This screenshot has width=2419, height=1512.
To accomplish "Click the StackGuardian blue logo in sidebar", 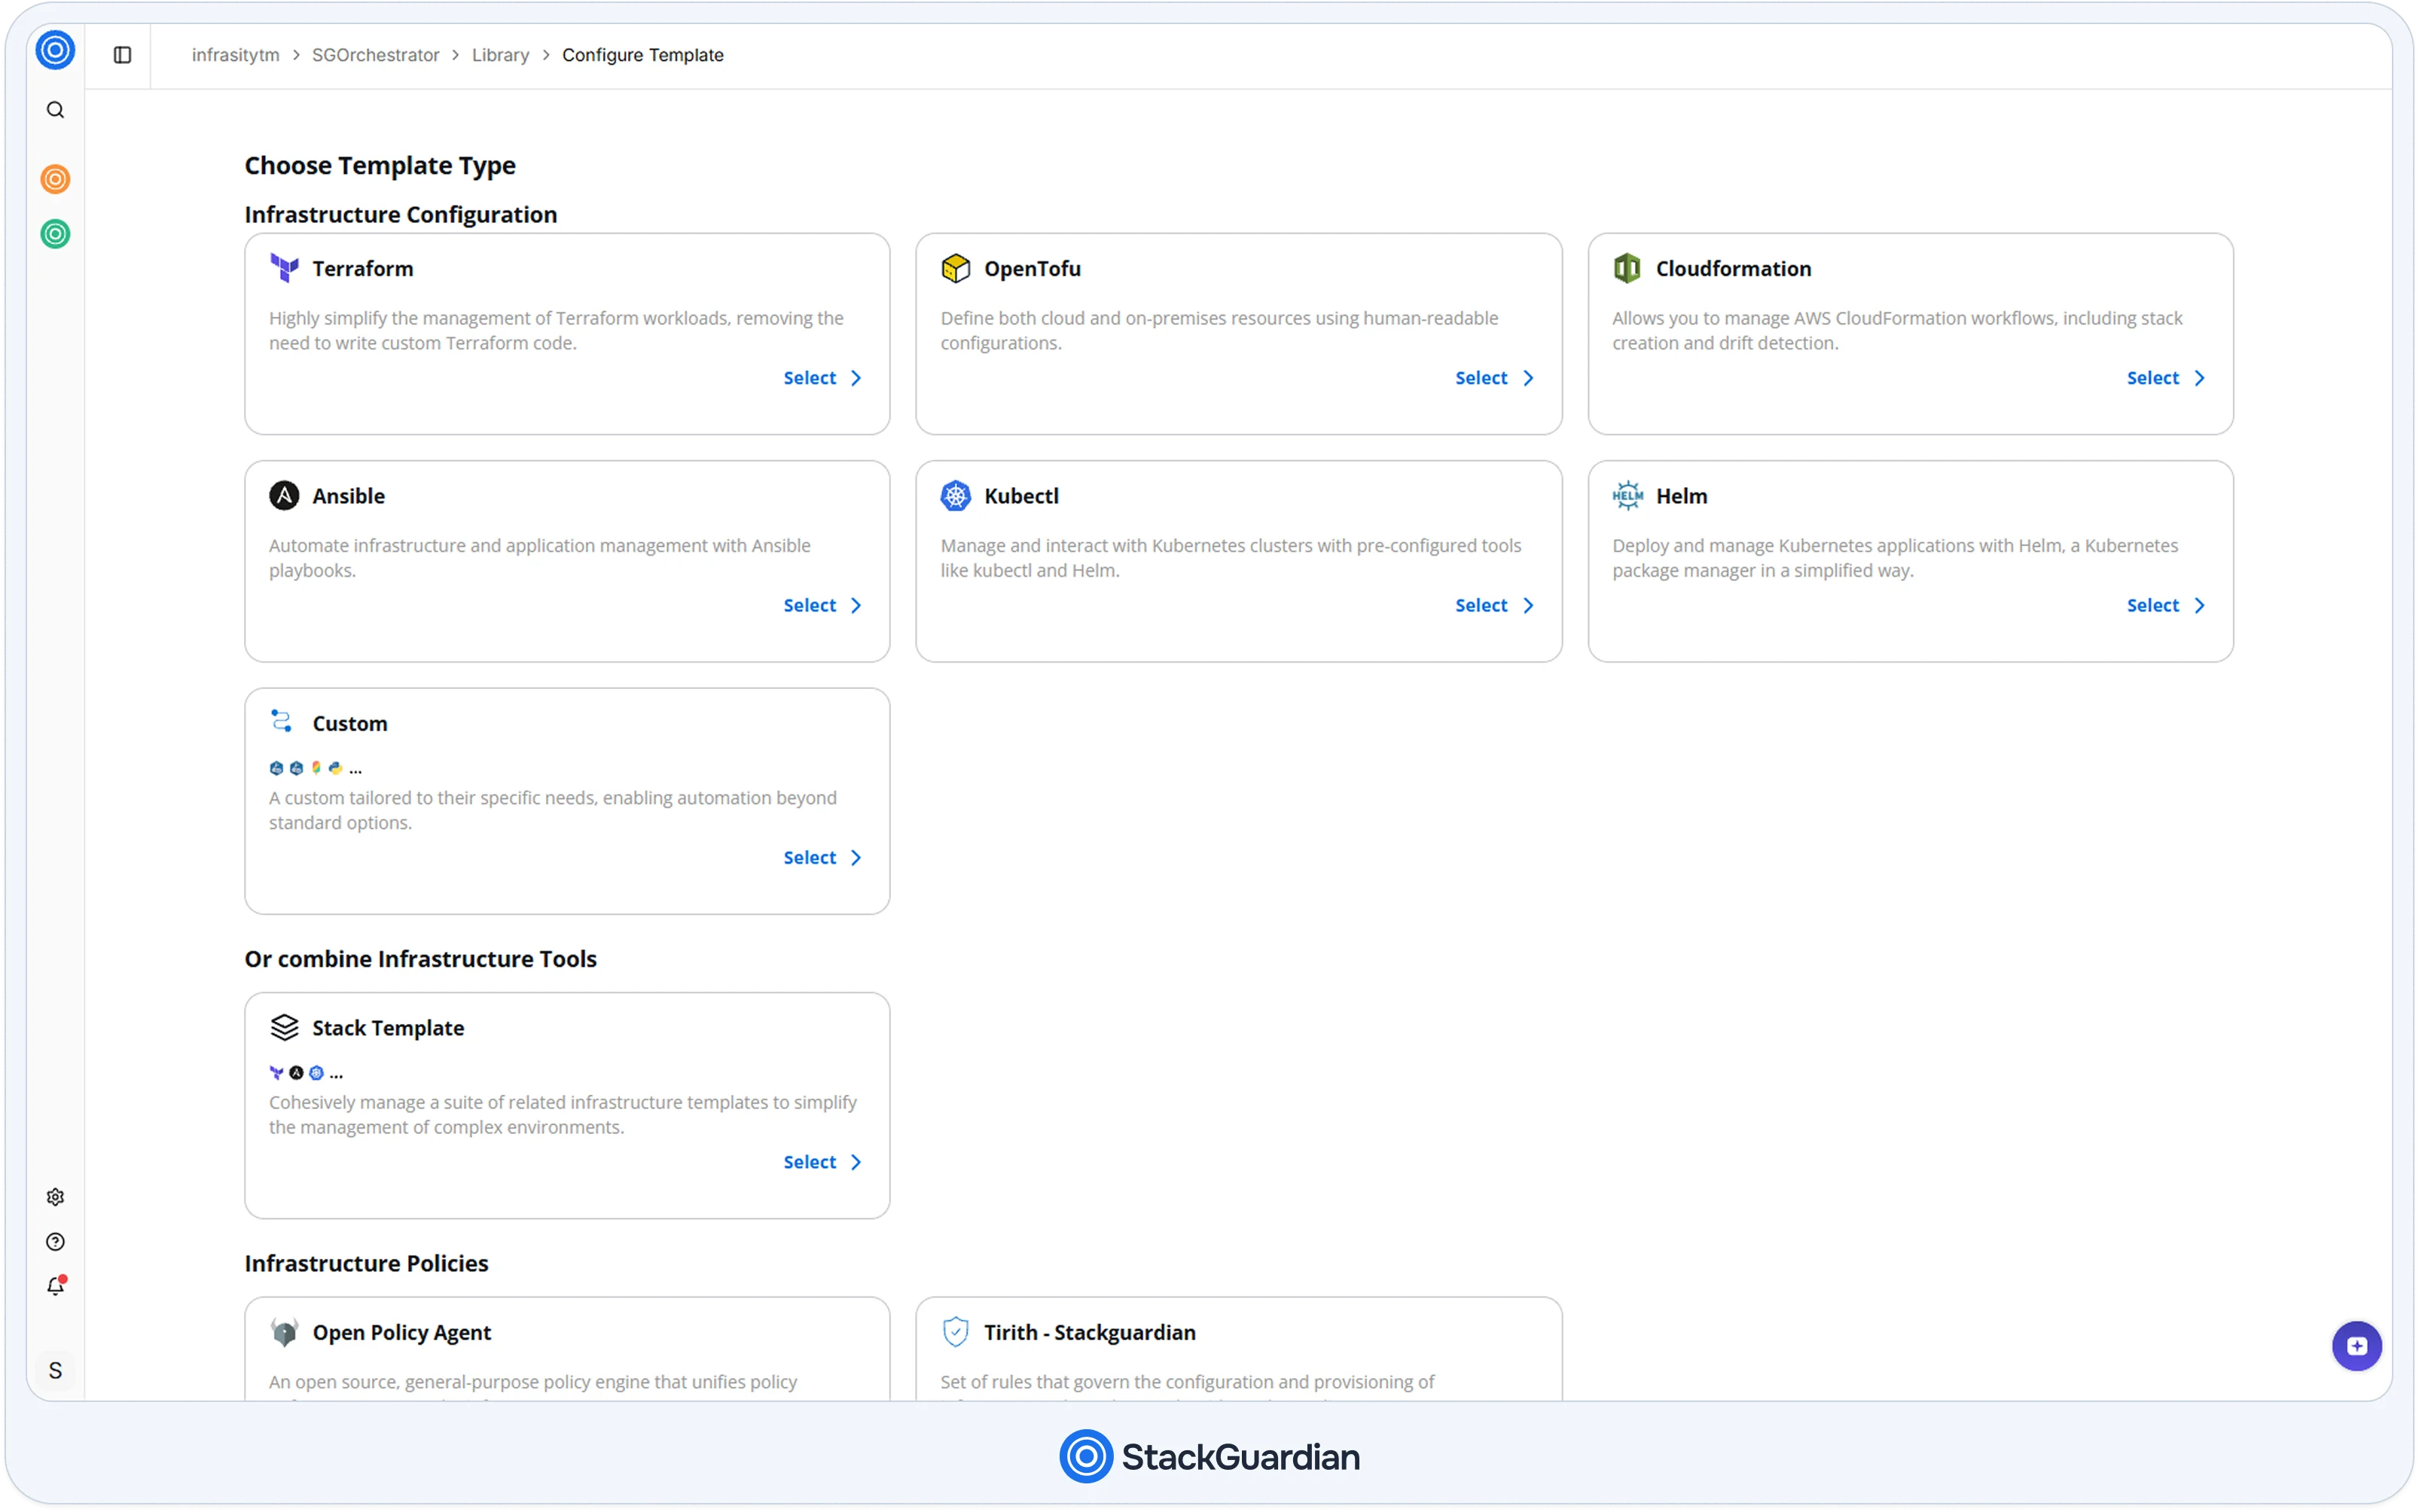I will tap(55, 50).
